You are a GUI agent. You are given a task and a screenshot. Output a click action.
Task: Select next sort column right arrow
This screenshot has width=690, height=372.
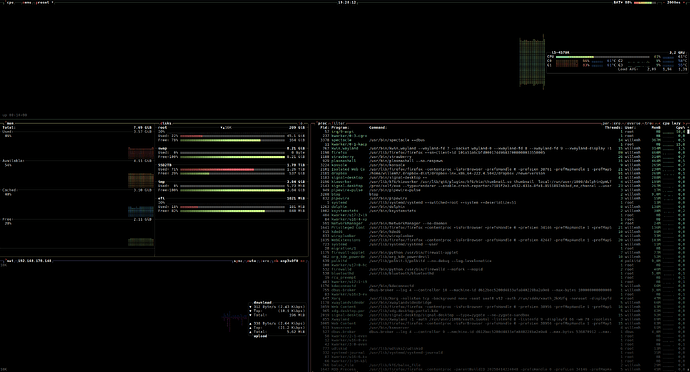(x=685, y=123)
